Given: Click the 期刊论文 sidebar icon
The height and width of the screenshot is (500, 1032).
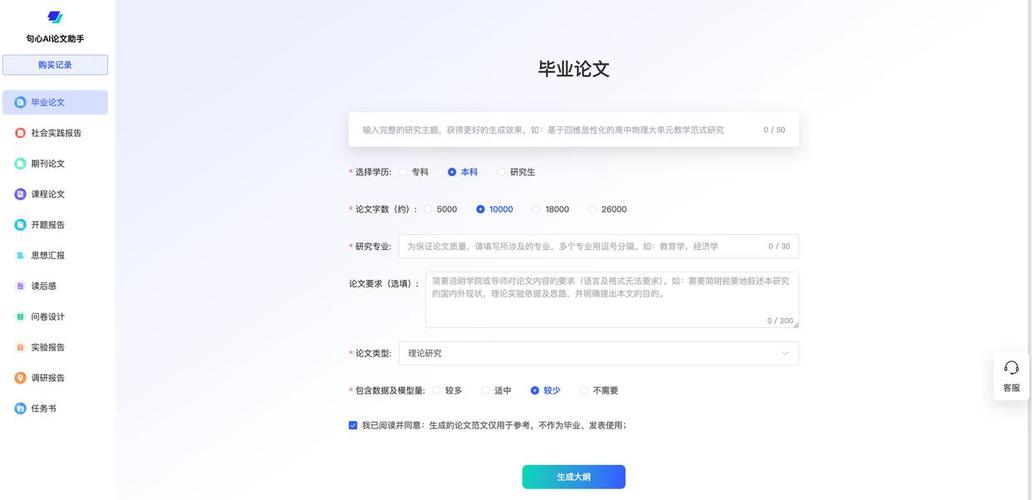Looking at the screenshot, I should tap(20, 164).
